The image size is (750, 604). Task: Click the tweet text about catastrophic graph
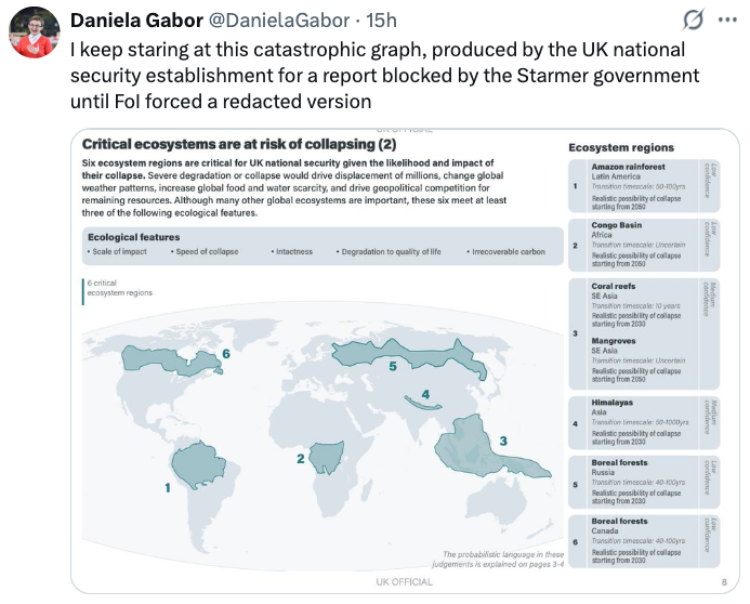point(385,76)
